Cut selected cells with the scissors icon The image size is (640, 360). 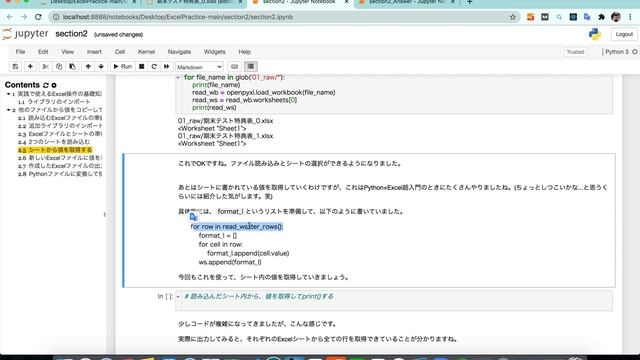45,67
